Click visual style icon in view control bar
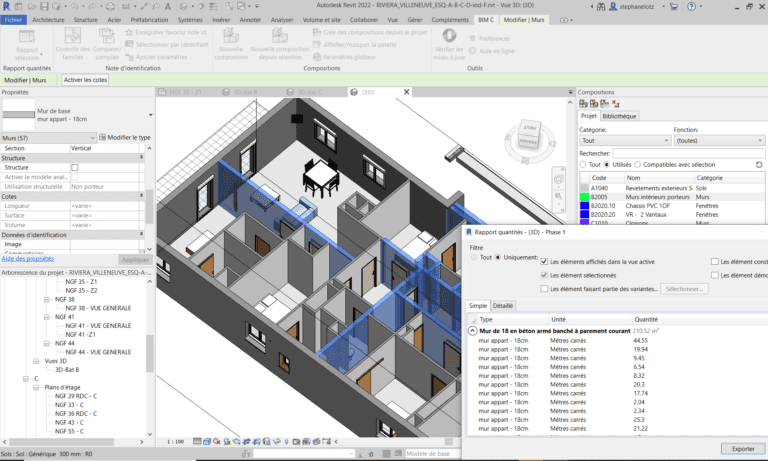 tap(207, 441)
